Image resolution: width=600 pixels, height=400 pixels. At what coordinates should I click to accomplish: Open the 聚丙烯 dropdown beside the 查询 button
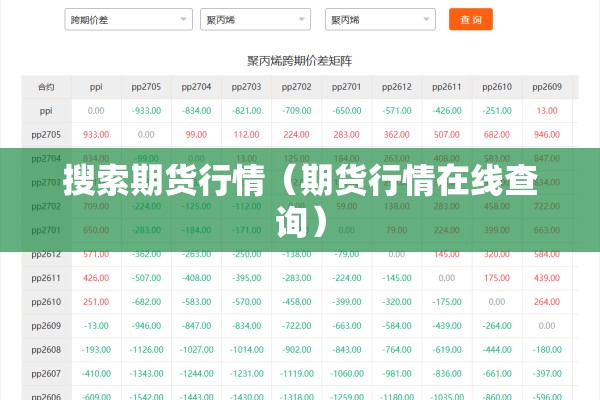coord(380,20)
